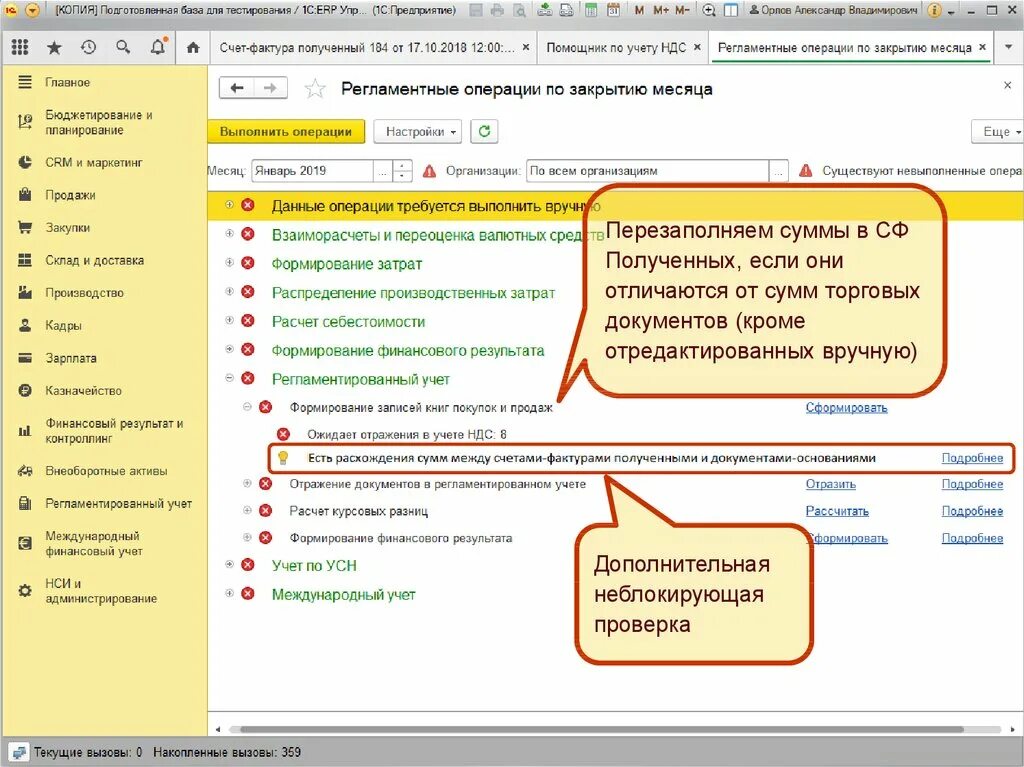Expand Взаиморасчеты и переоценка валютных средств
Viewport: 1024px width, 767px height.
229,233
